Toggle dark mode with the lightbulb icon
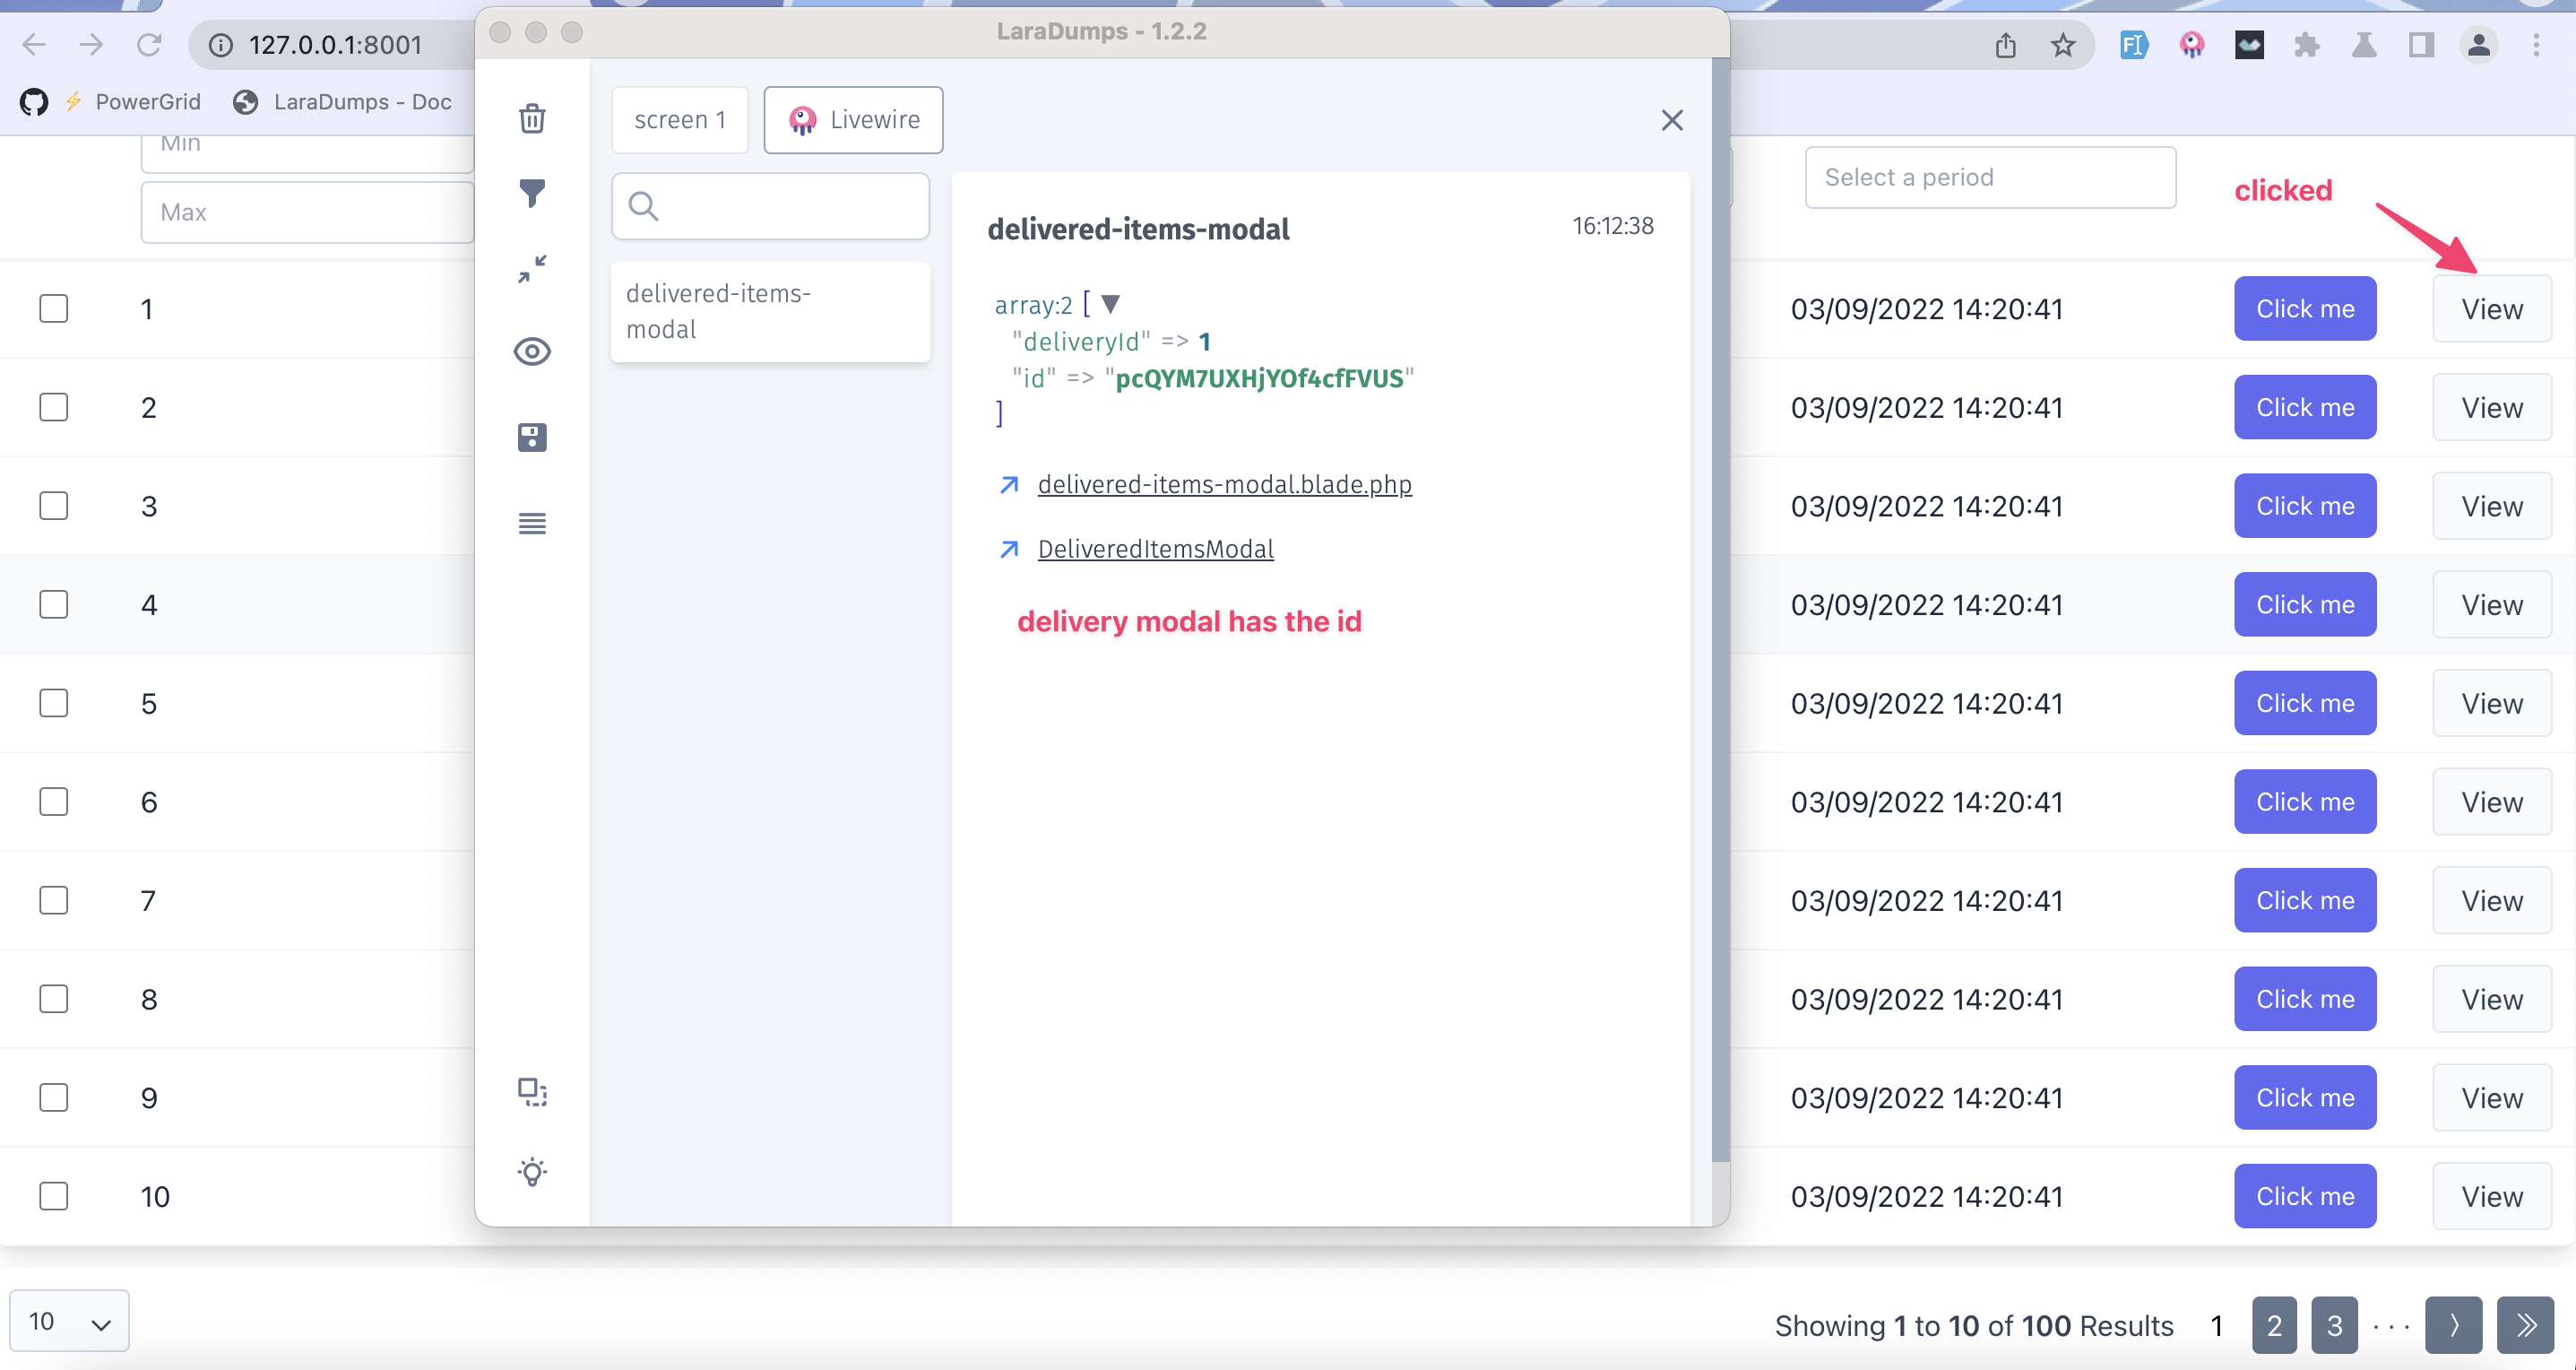 532,1172
